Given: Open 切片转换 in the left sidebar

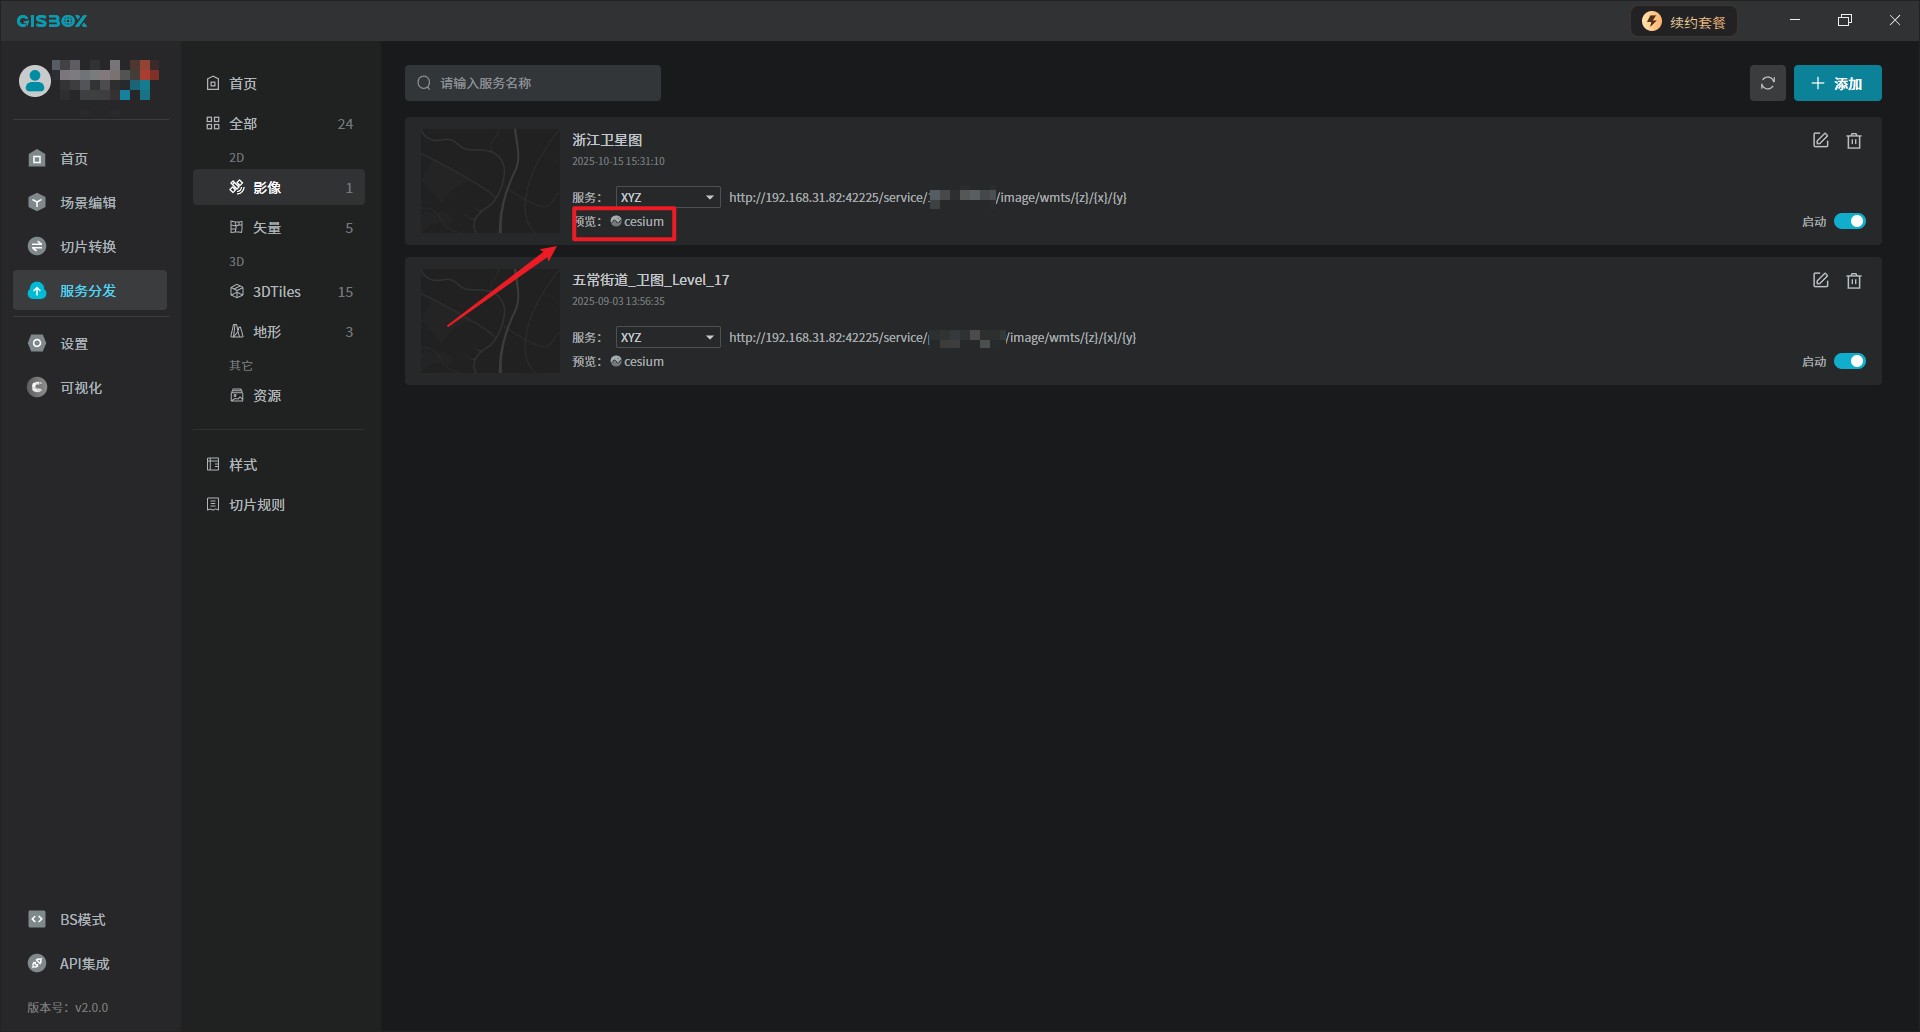Looking at the screenshot, I should point(88,247).
